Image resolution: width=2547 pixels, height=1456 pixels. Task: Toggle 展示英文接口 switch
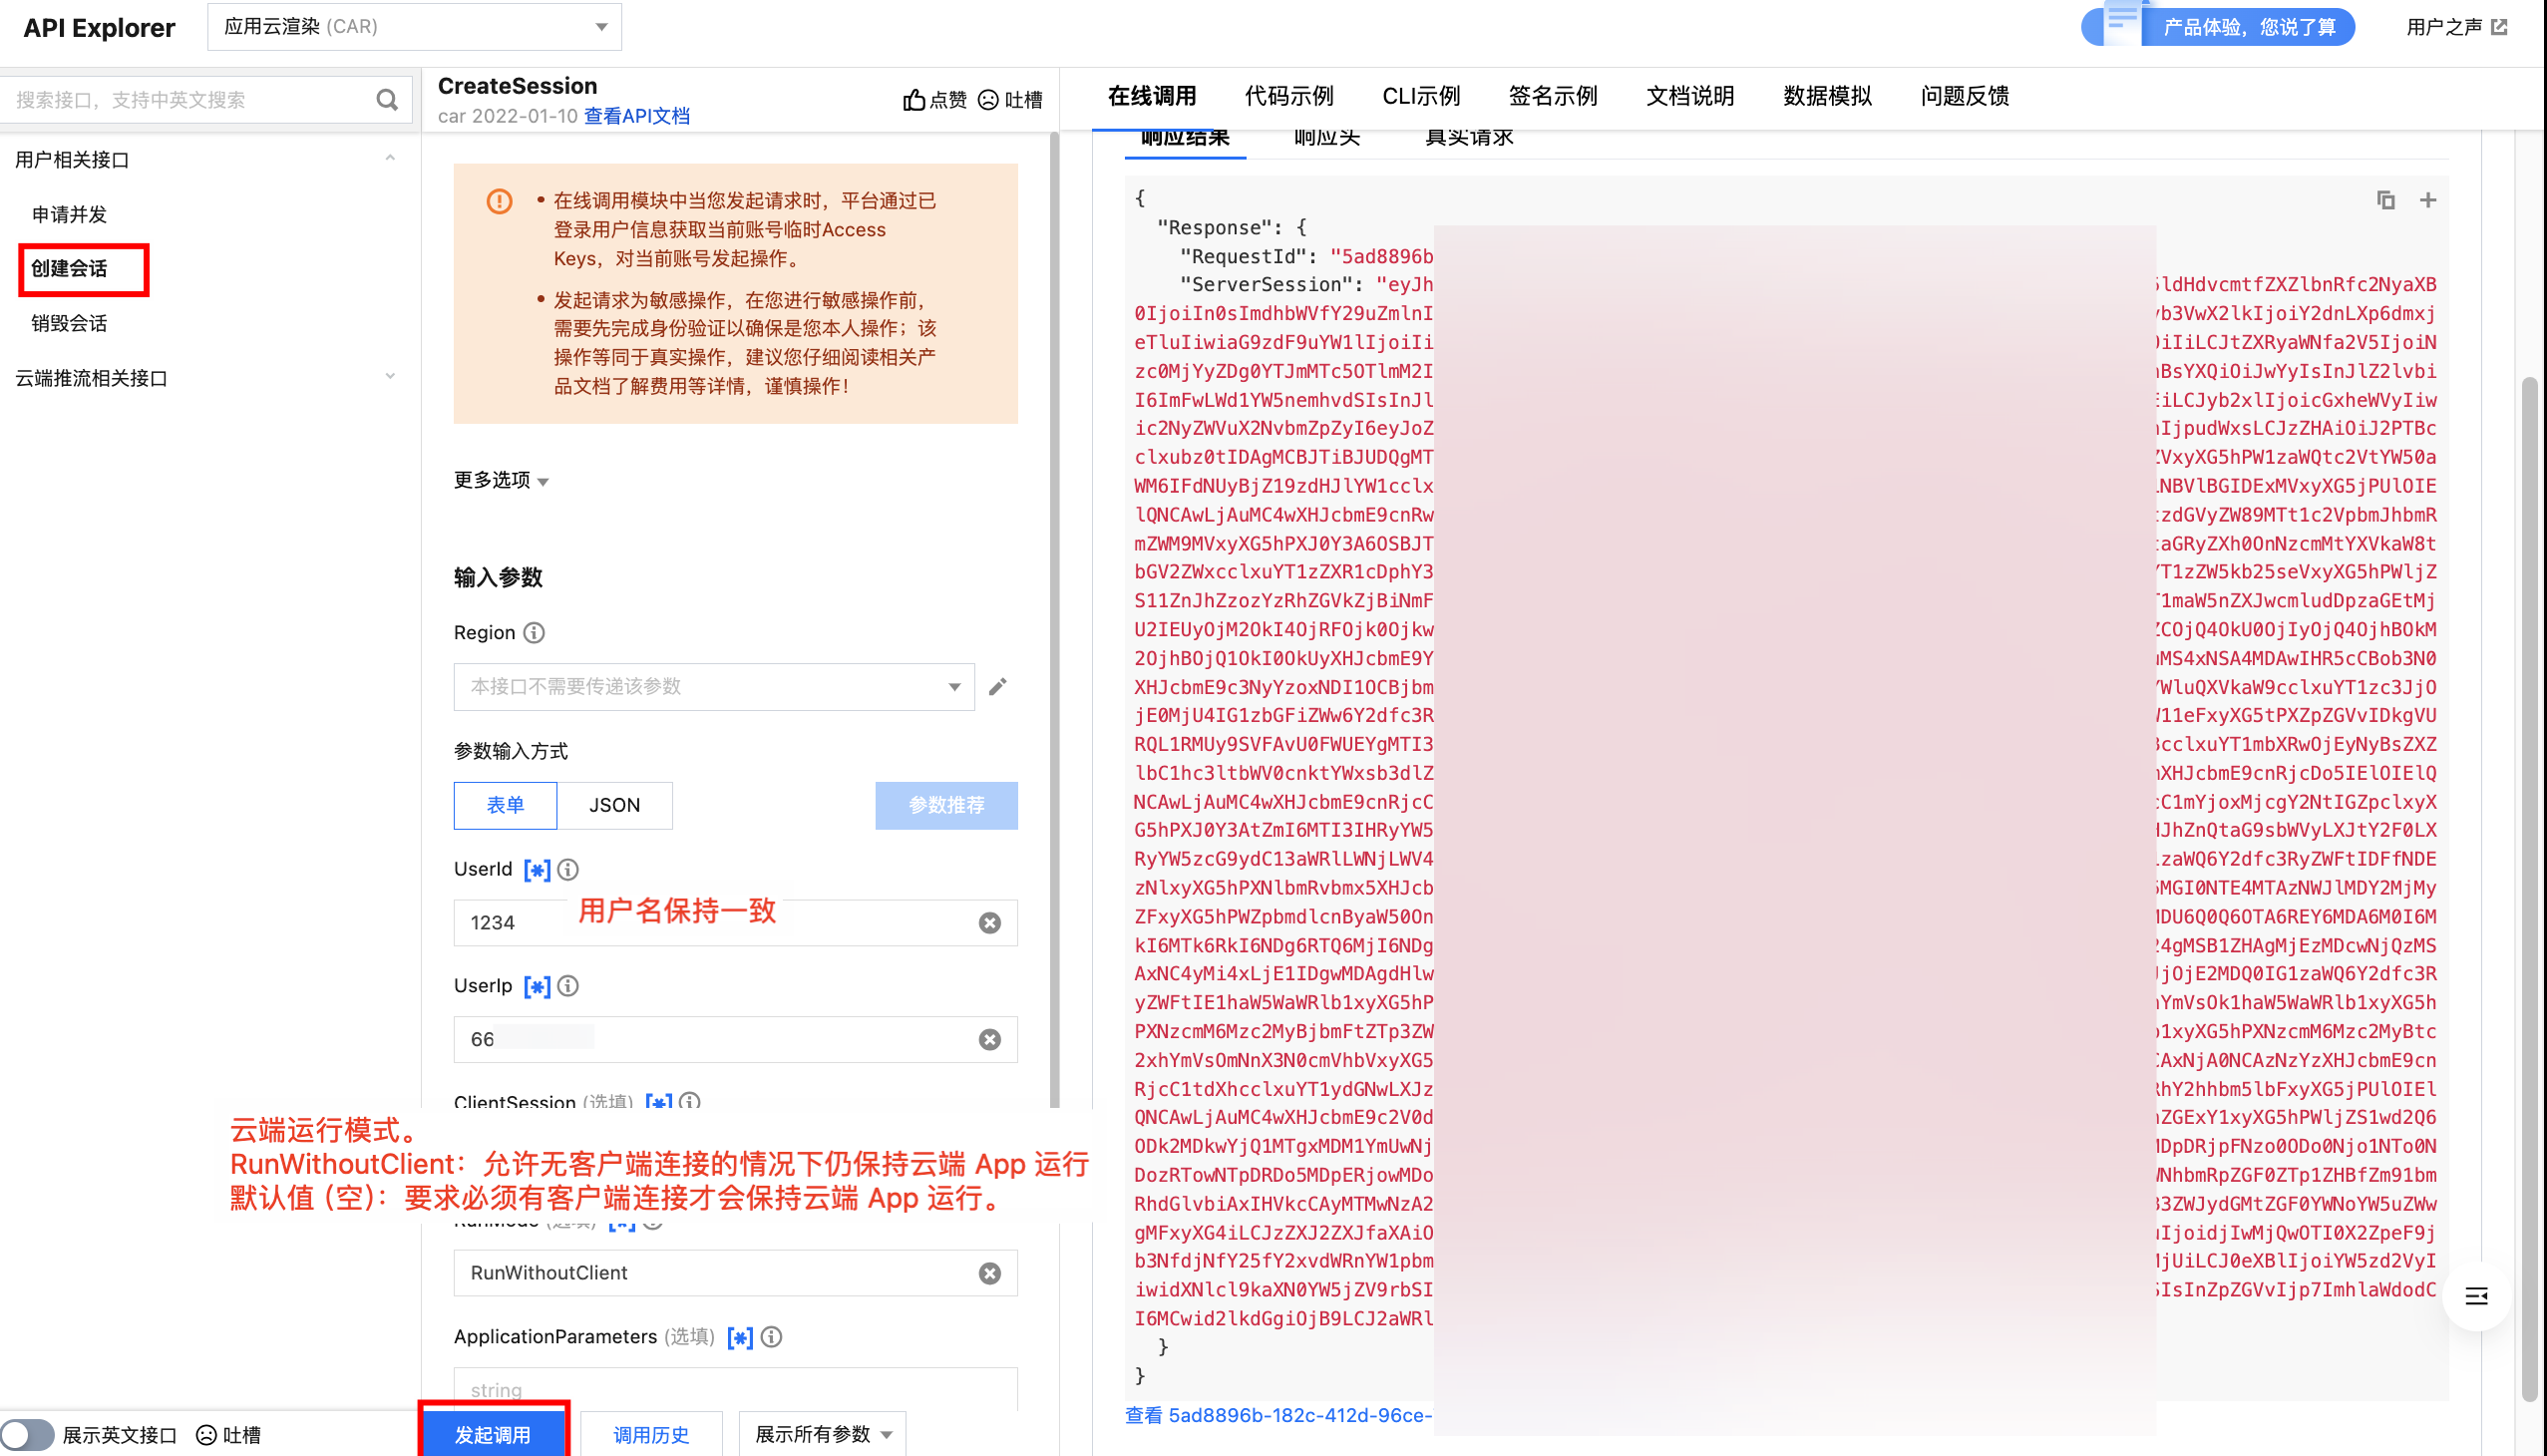28,1434
